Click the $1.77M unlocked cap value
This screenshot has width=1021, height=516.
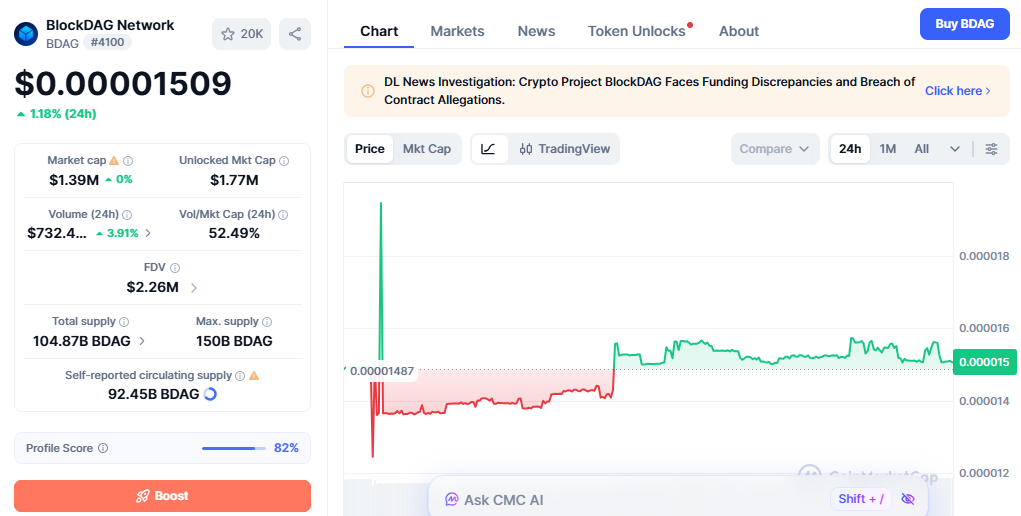point(234,180)
